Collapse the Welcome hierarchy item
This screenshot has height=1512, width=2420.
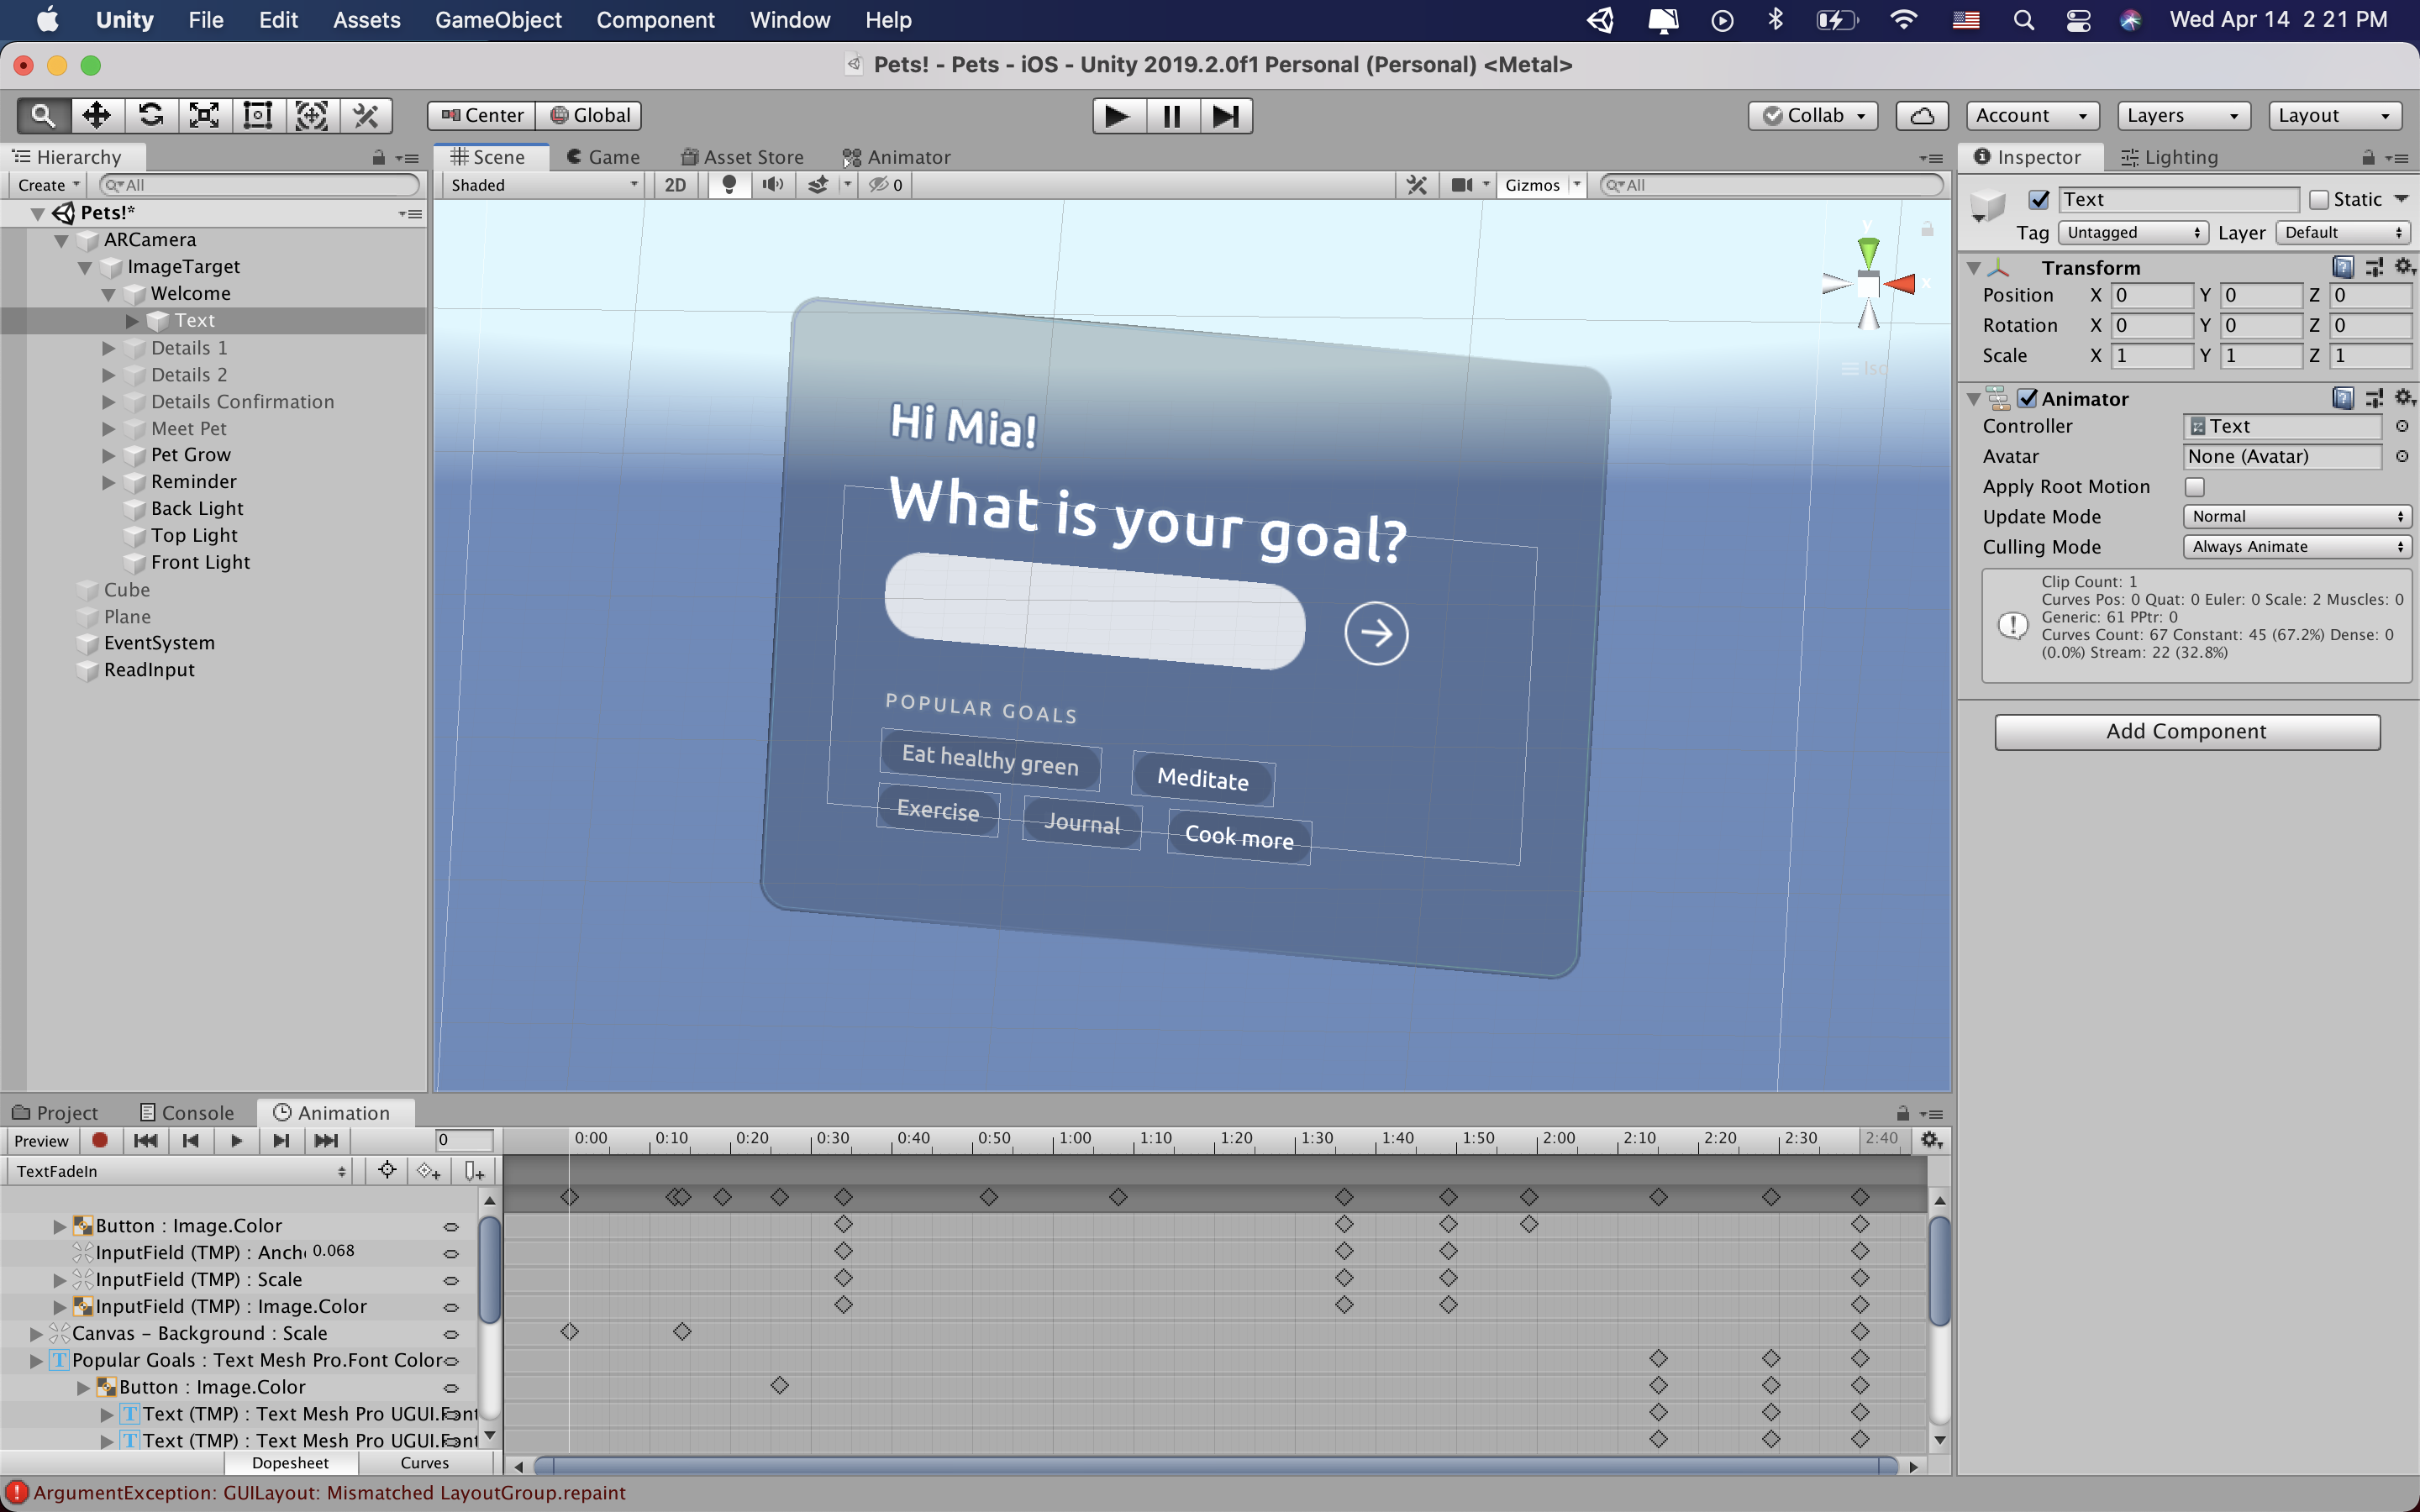108,294
